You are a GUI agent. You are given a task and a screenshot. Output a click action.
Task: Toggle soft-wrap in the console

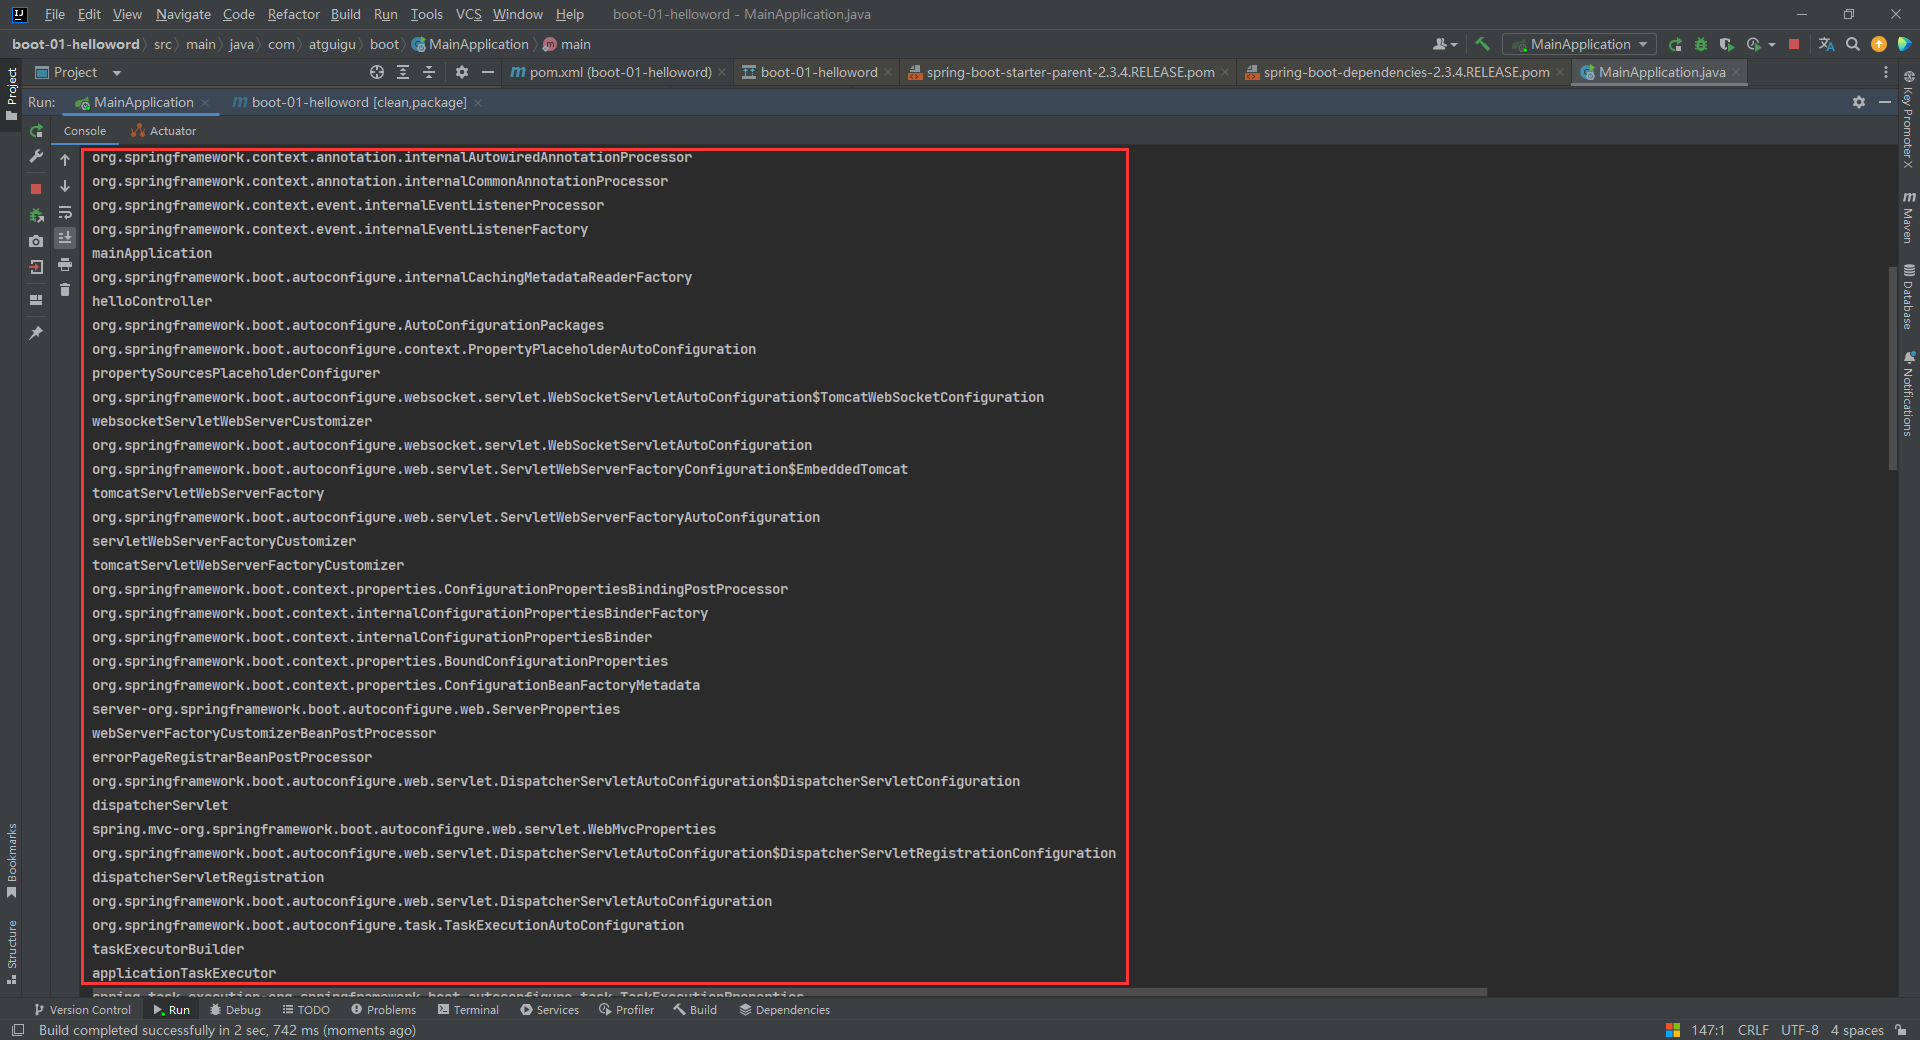click(65, 213)
